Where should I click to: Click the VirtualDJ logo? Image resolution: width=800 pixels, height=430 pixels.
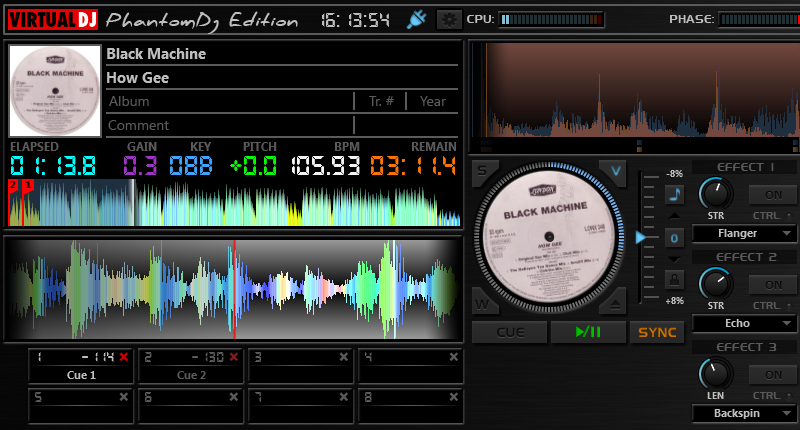coord(53,20)
